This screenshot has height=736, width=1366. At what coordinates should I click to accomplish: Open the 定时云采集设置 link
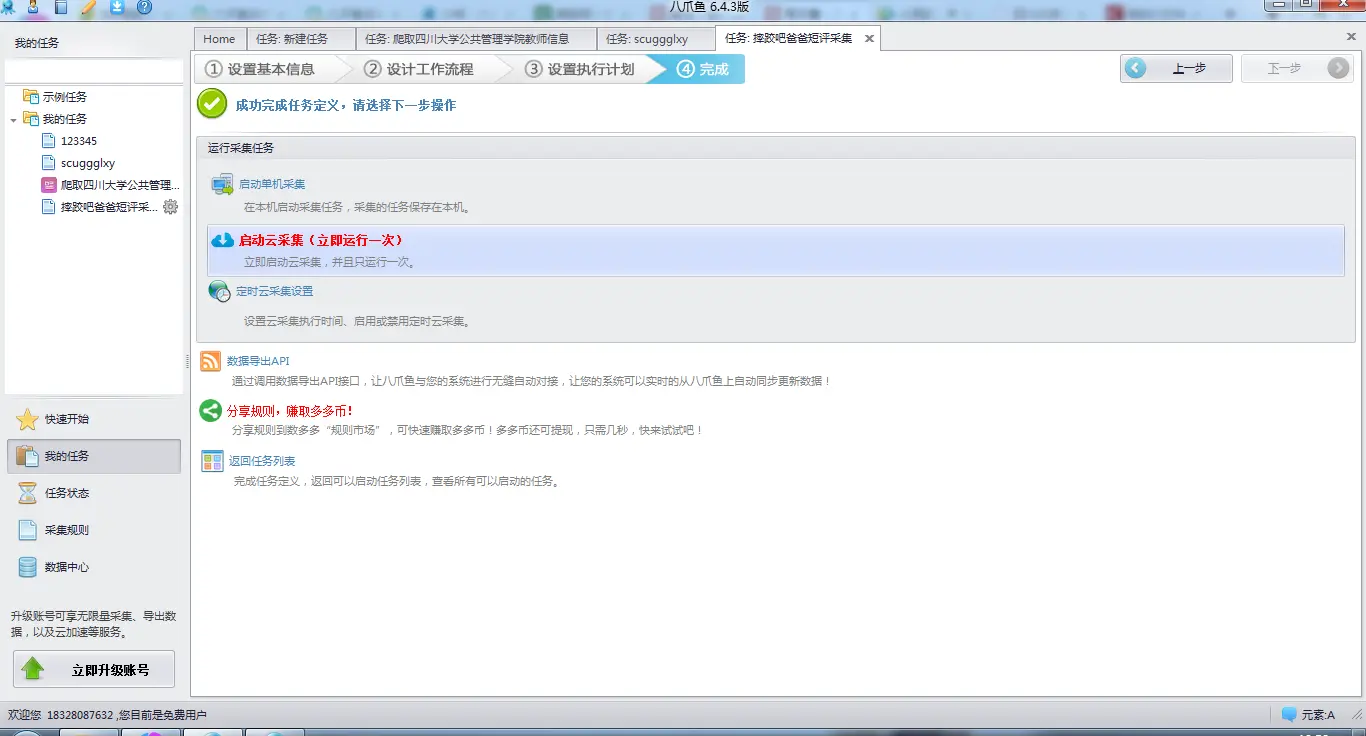274,291
